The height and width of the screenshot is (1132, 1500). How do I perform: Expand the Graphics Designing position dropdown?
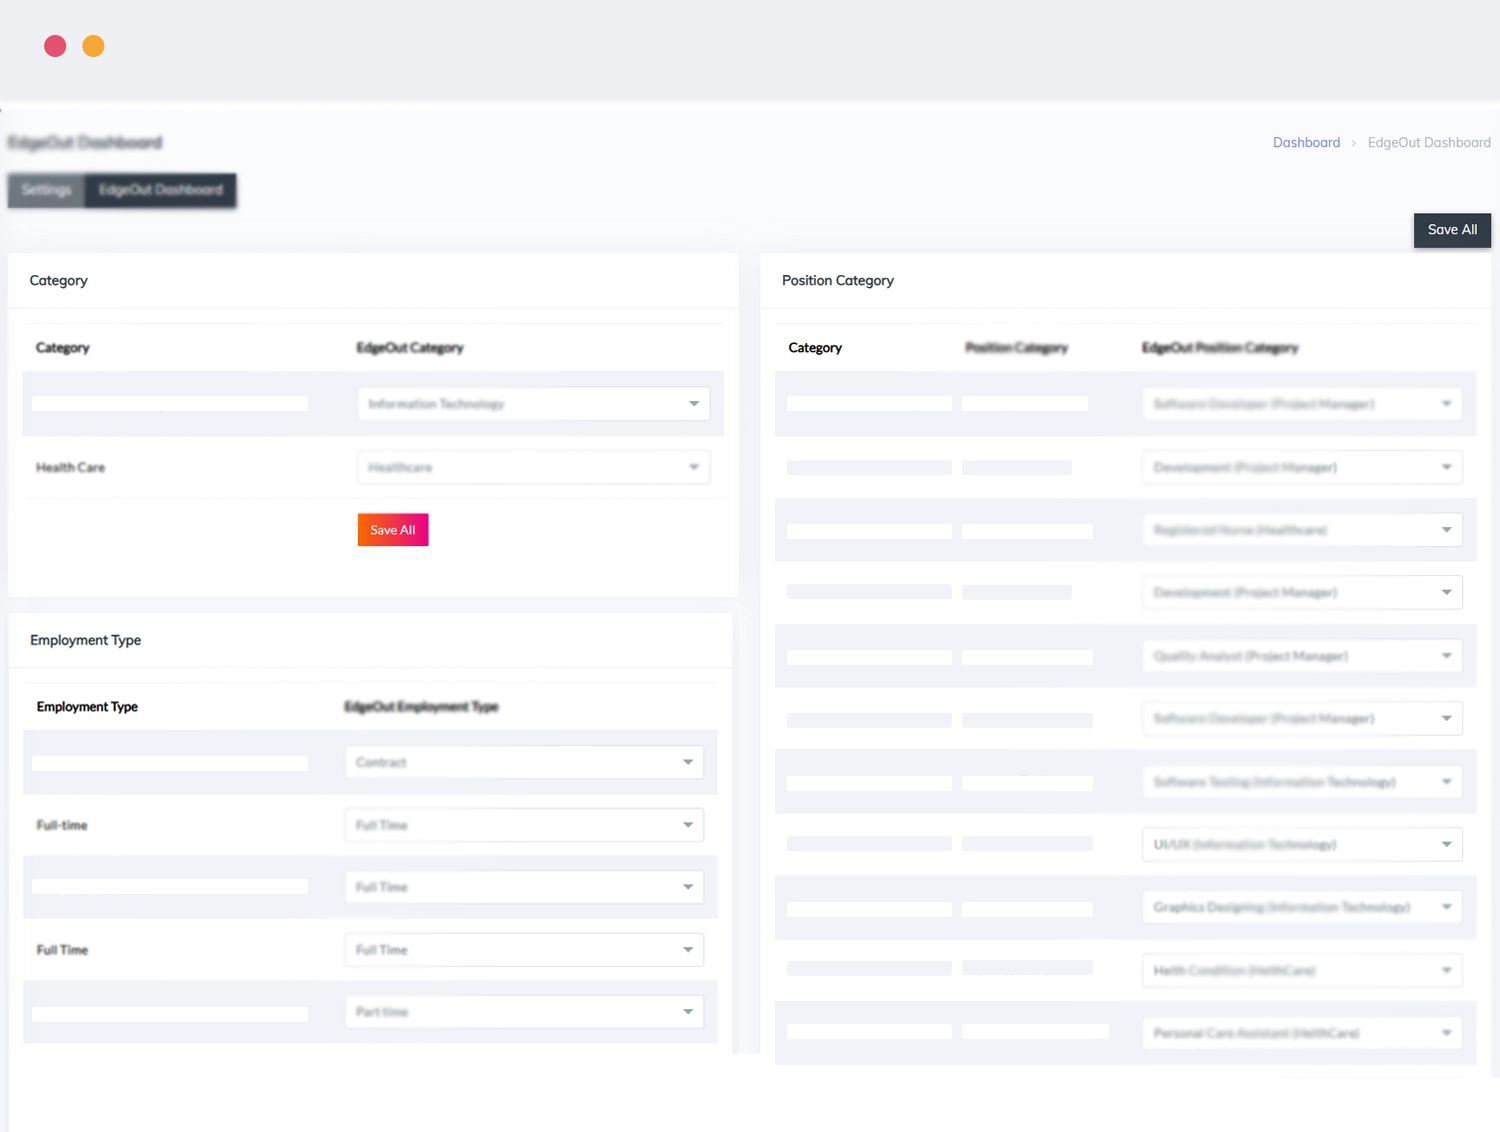1302,907
